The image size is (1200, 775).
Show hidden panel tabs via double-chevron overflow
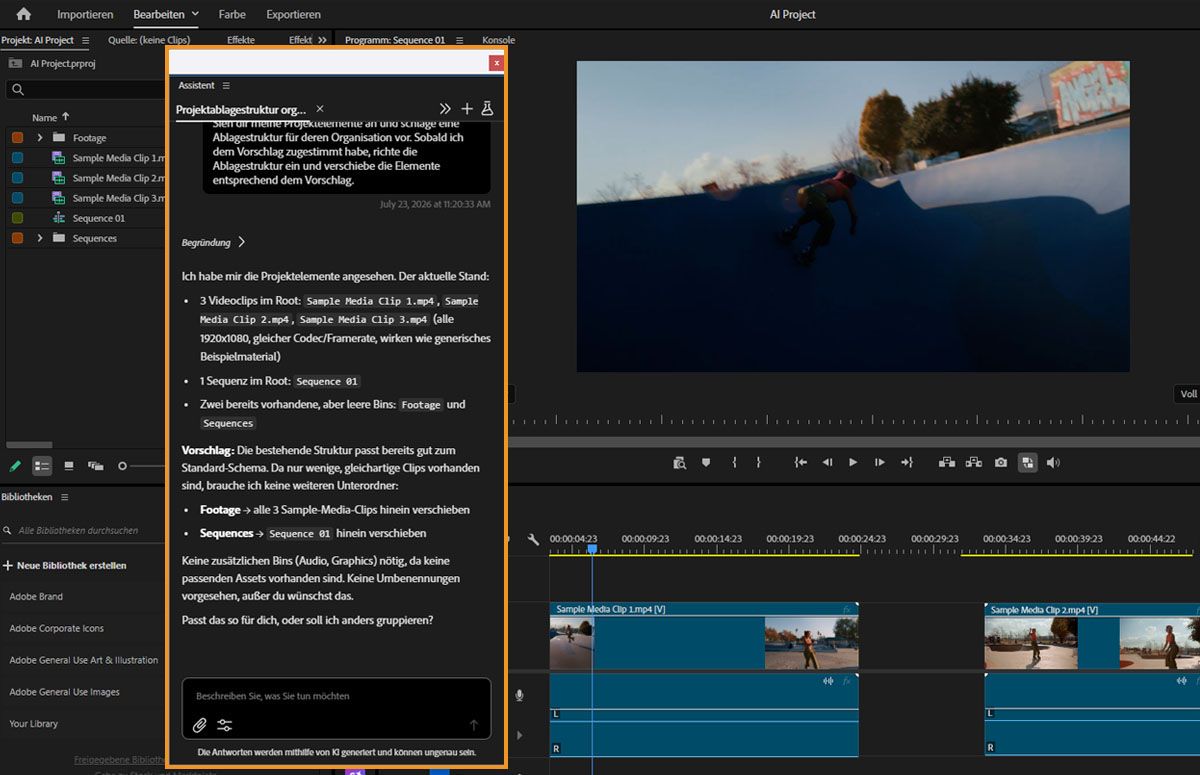click(322, 40)
